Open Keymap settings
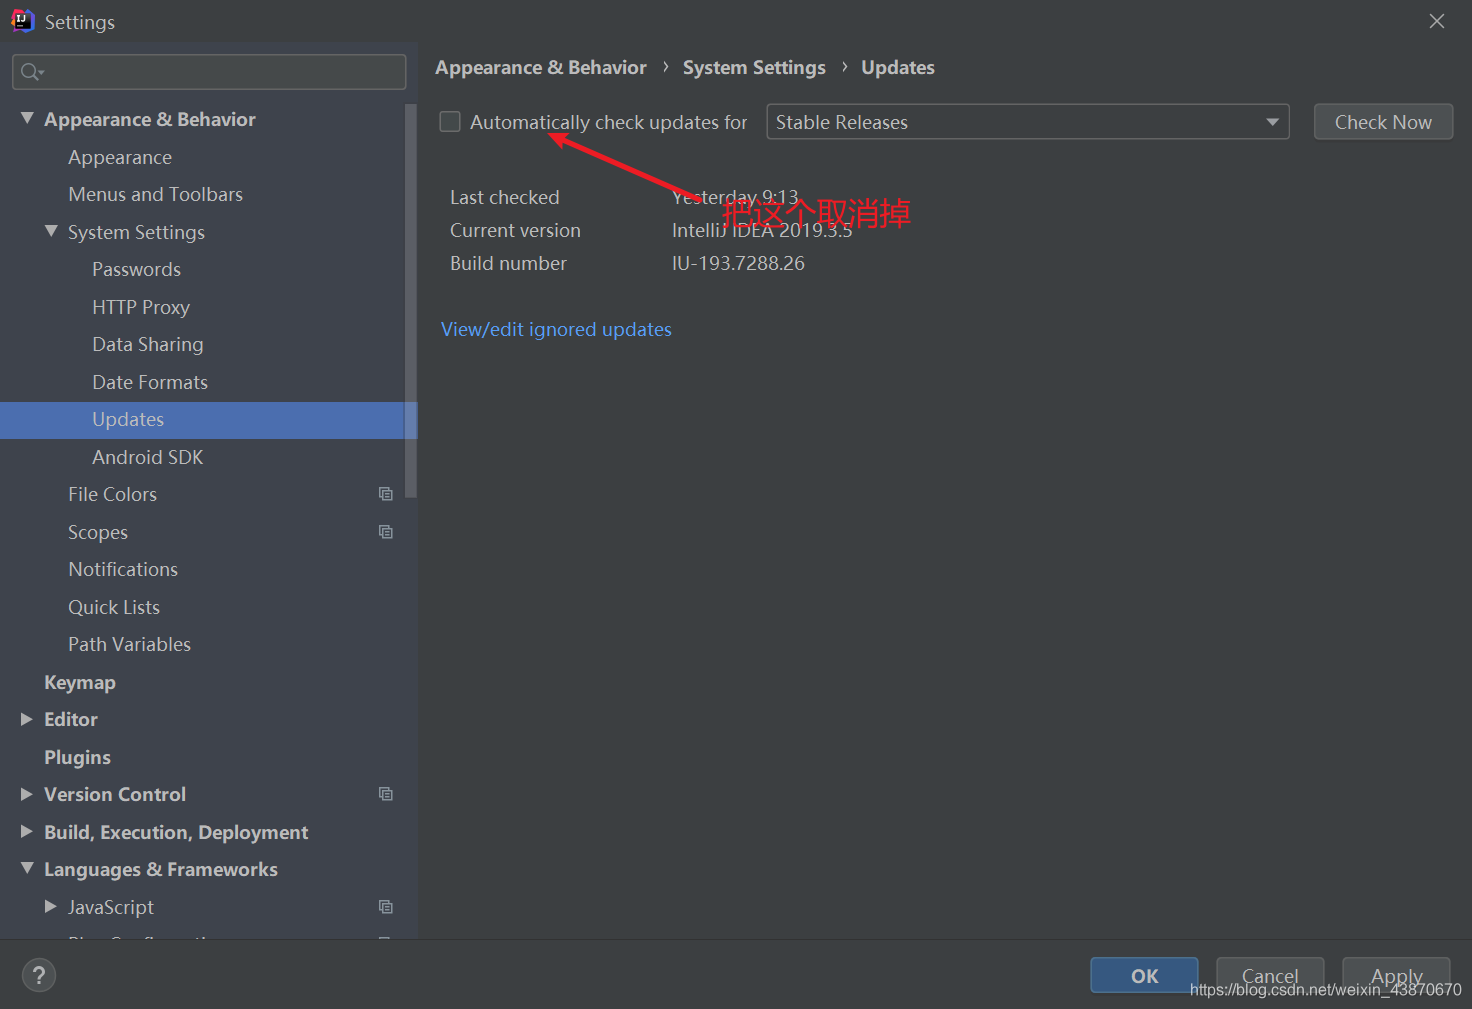 coord(80,682)
